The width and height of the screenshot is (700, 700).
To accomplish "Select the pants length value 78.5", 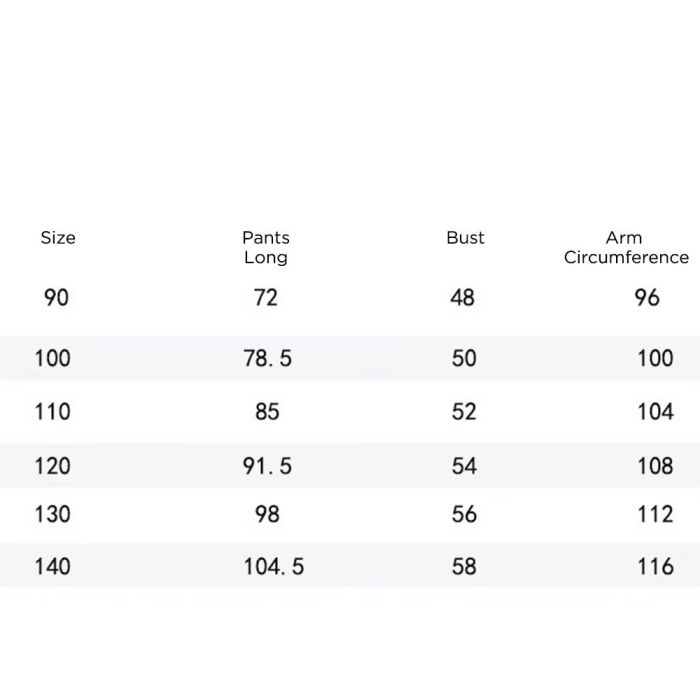I will click(268, 358).
